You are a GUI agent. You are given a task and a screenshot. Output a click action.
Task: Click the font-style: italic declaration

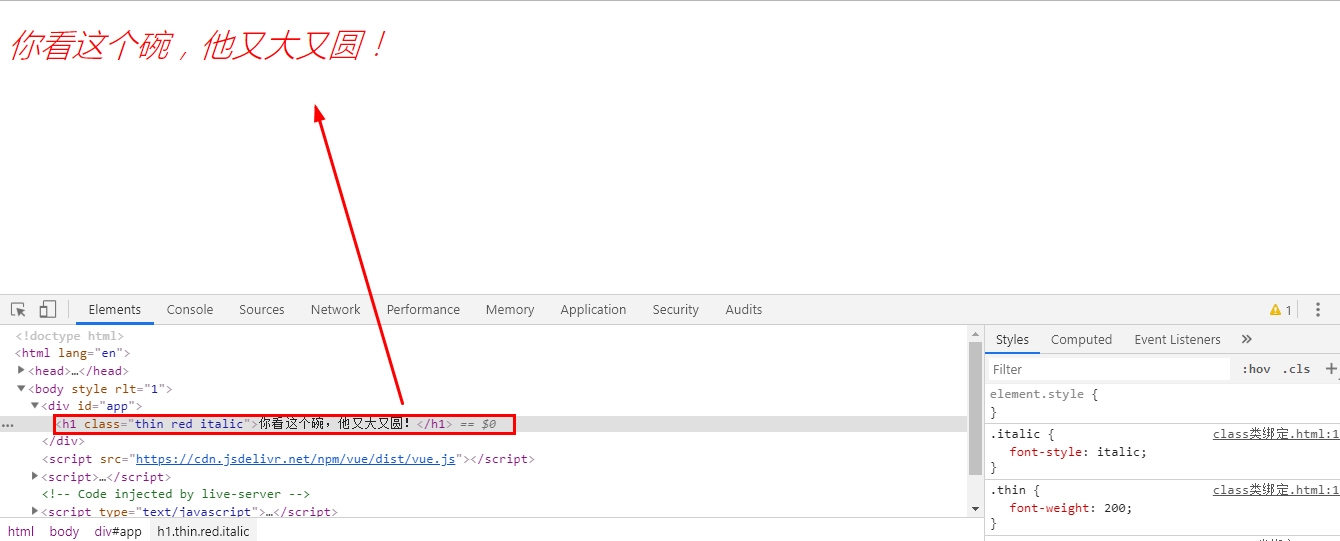coord(1078,452)
